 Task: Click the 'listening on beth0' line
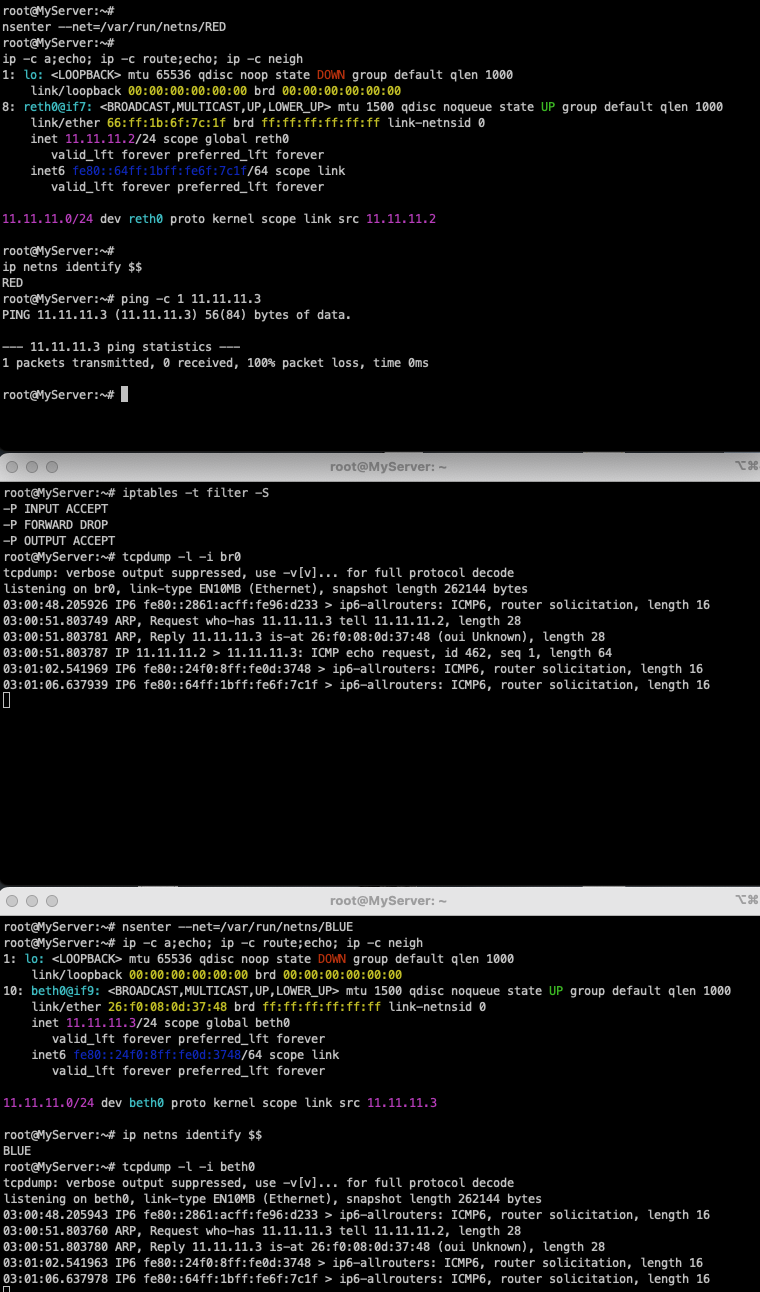(x=272, y=1199)
